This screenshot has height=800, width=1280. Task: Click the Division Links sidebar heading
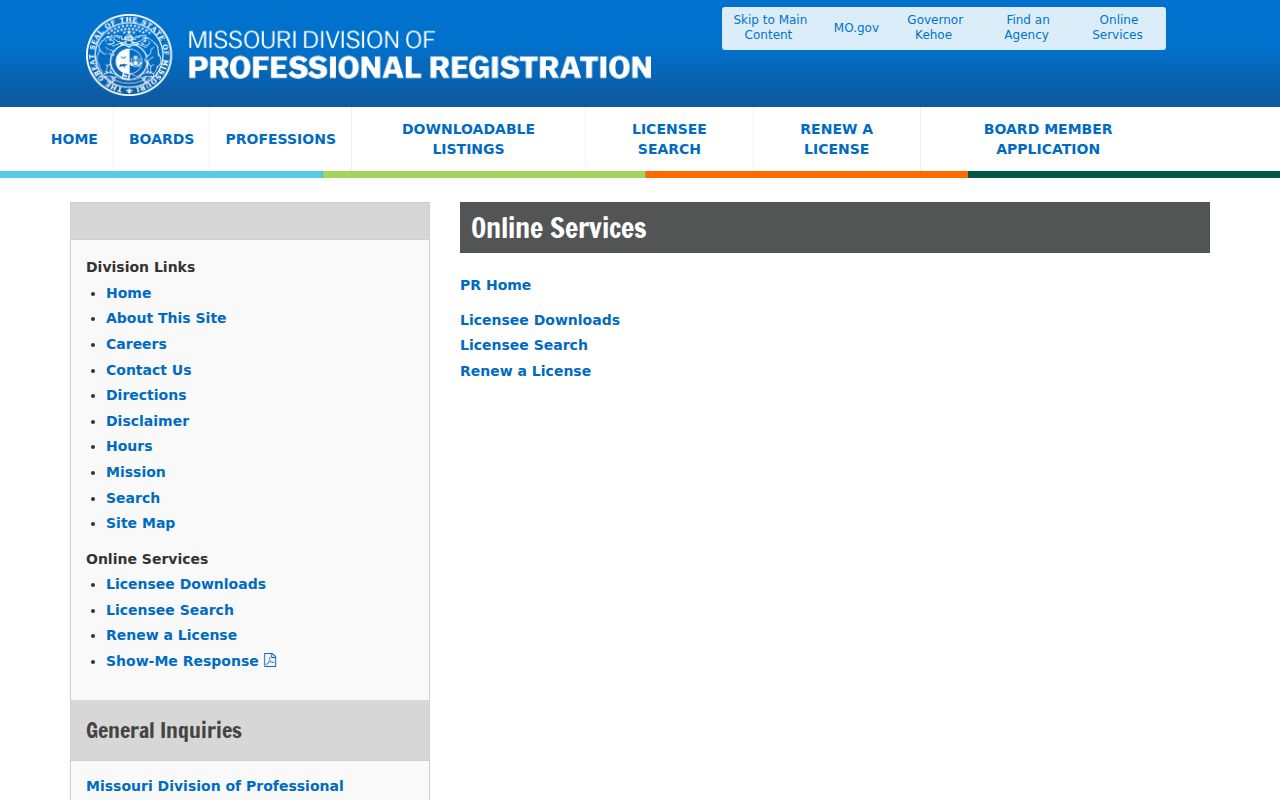pyautogui.click(x=141, y=267)
